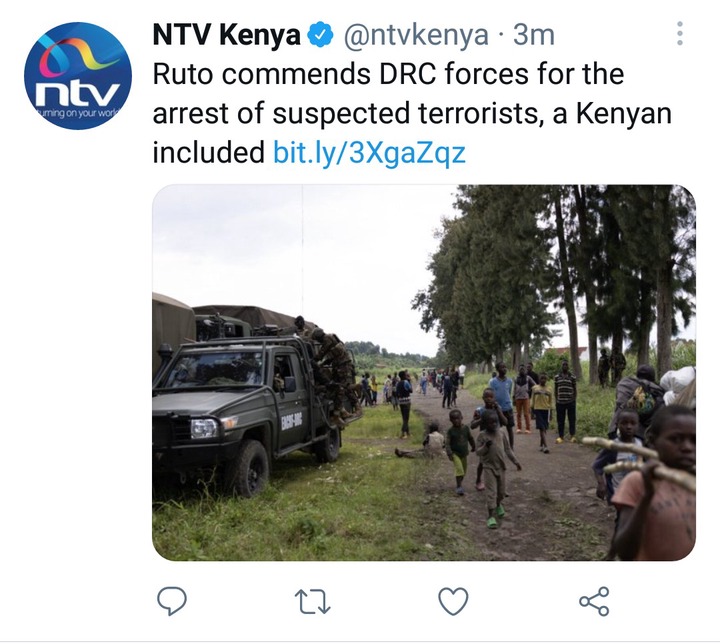
Task: Like the tweet with heart icon
Action: (x=454, y=601)
